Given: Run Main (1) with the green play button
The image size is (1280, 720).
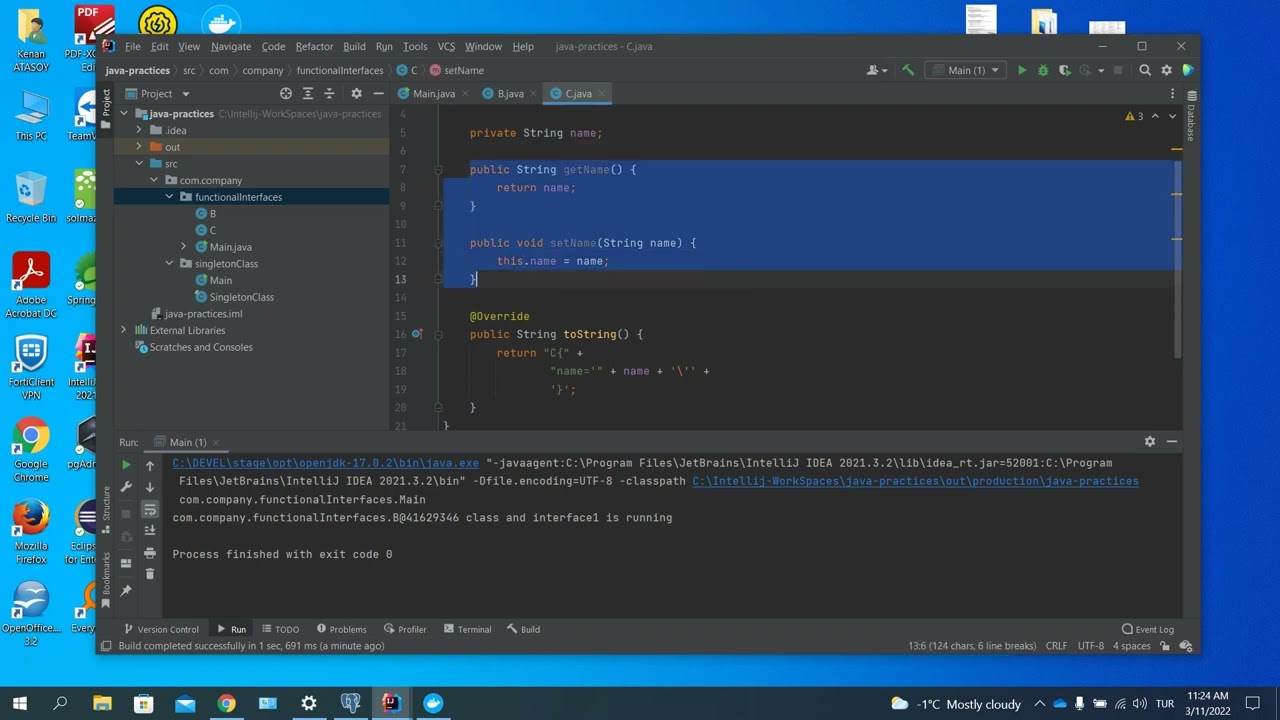Looking at the screenshot, I should [1021, 70].
